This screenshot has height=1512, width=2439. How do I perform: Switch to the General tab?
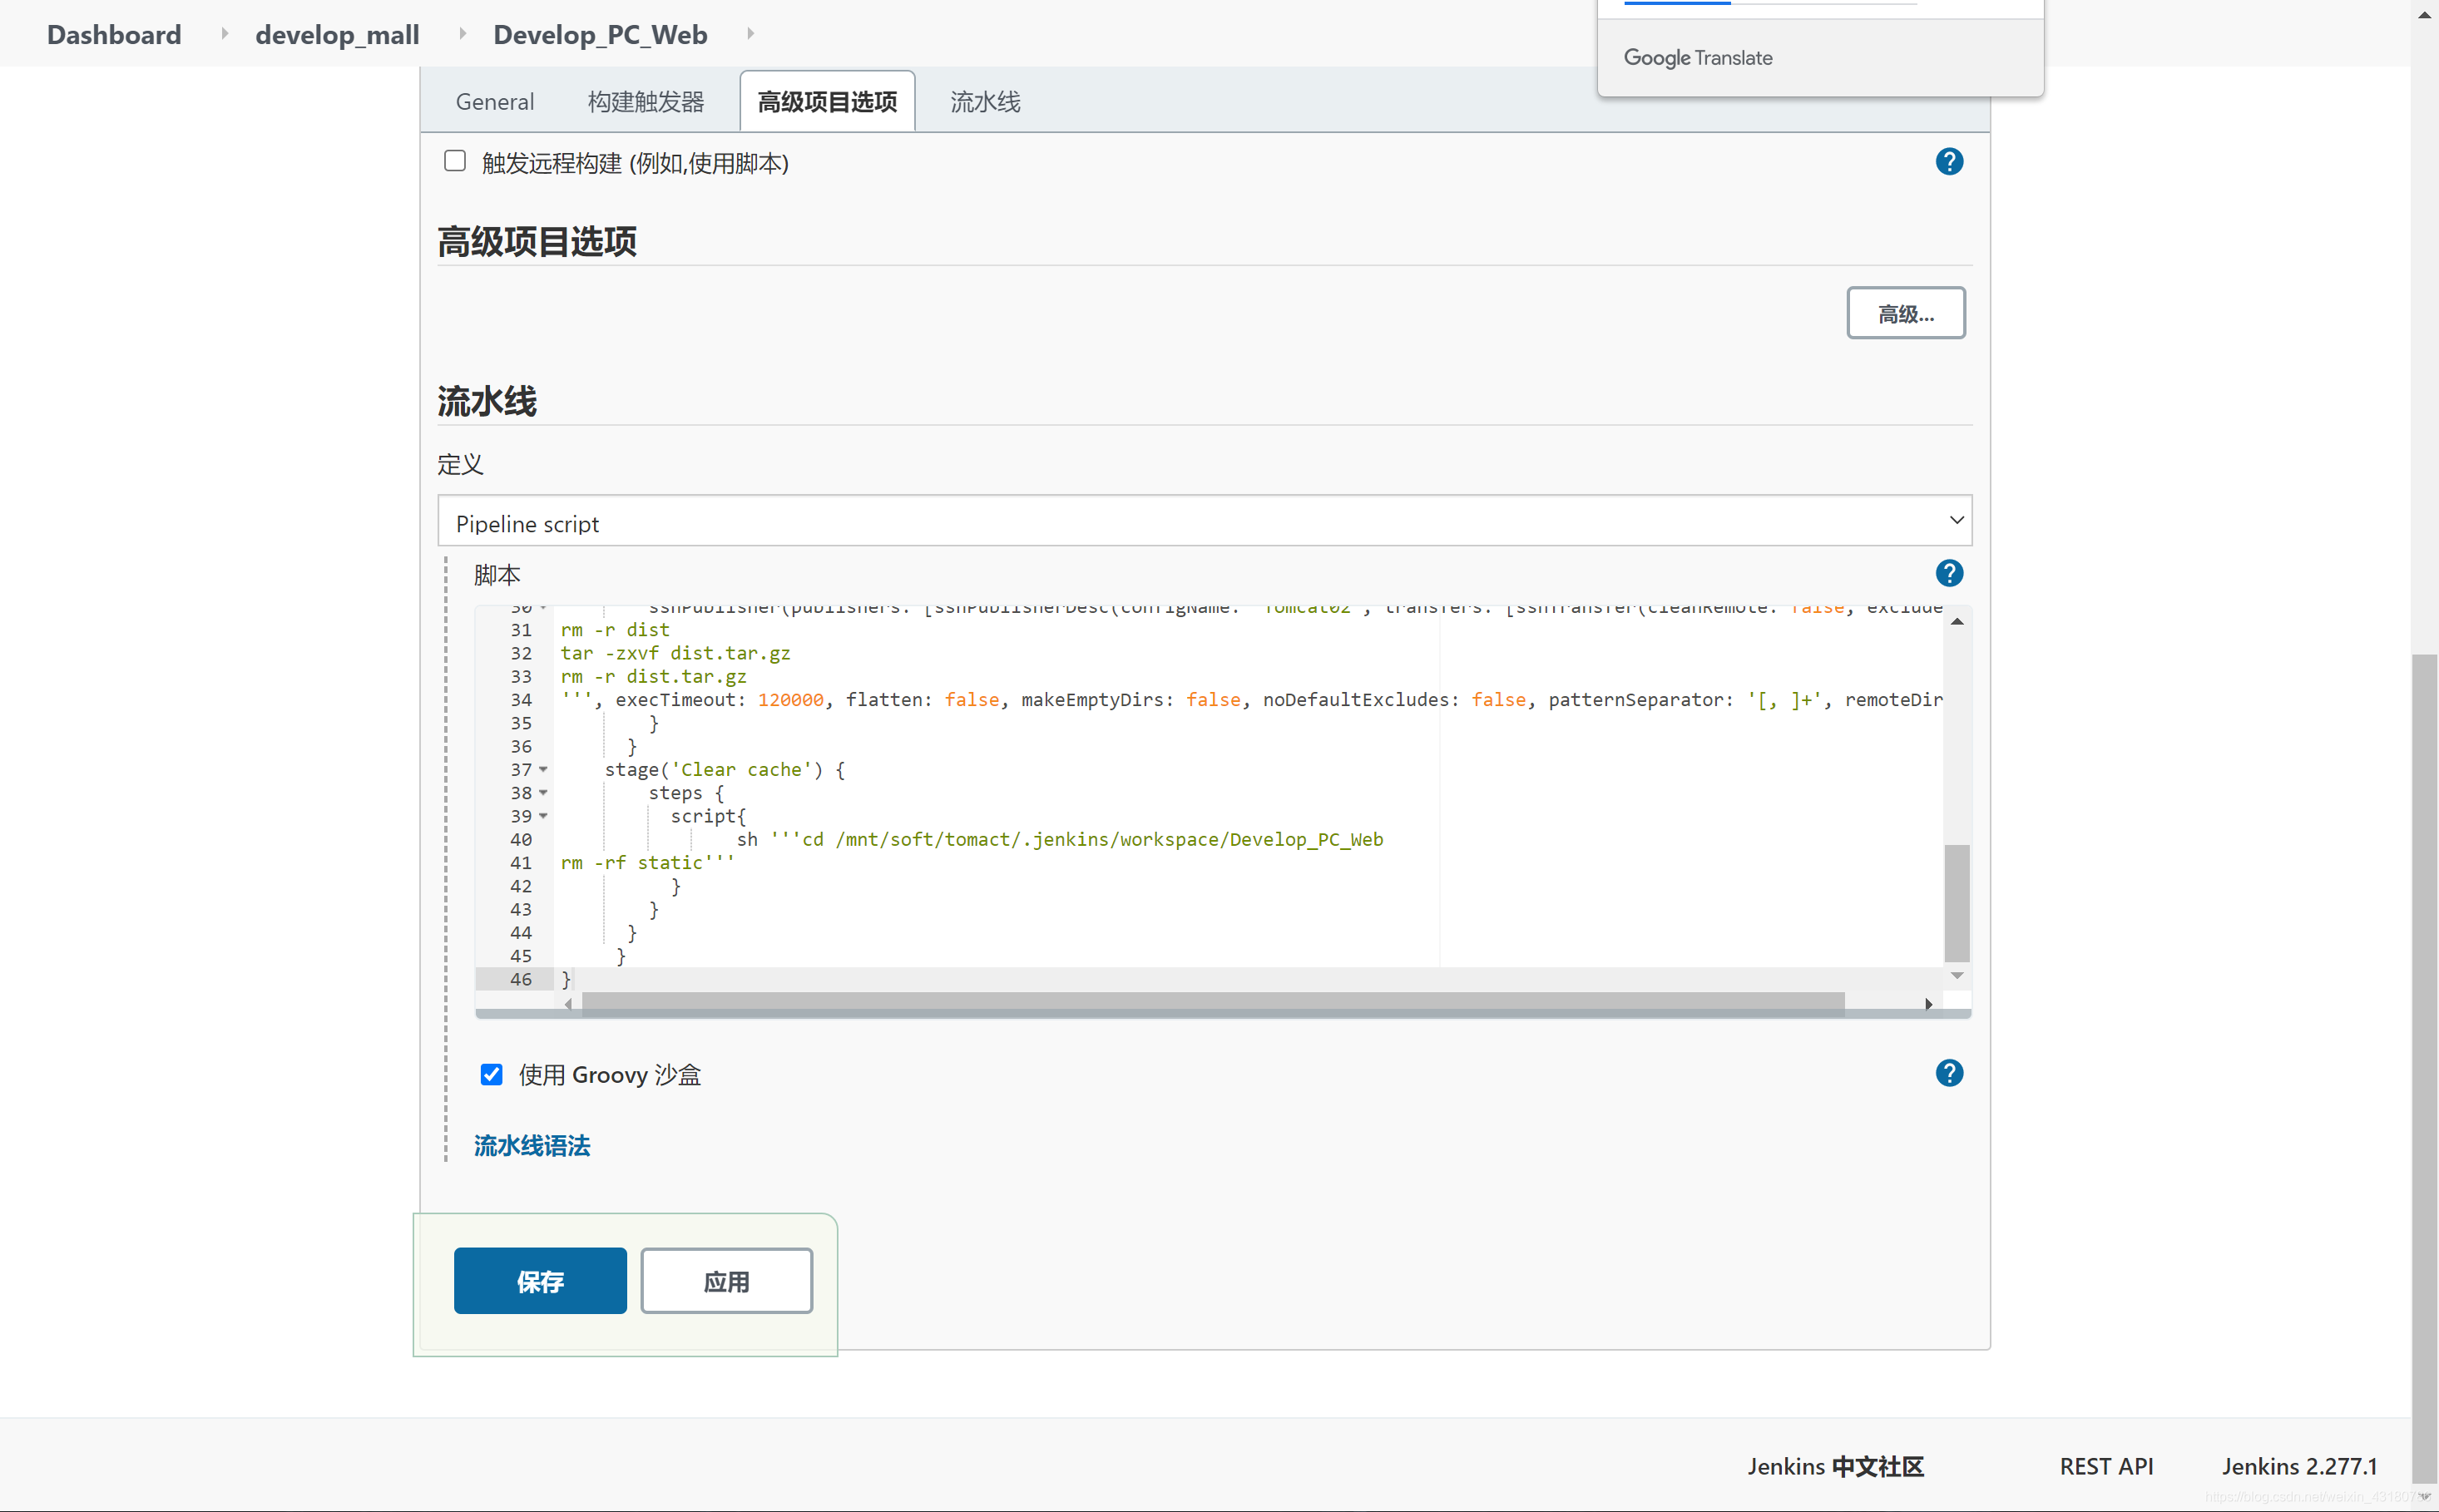coord(494,102)
